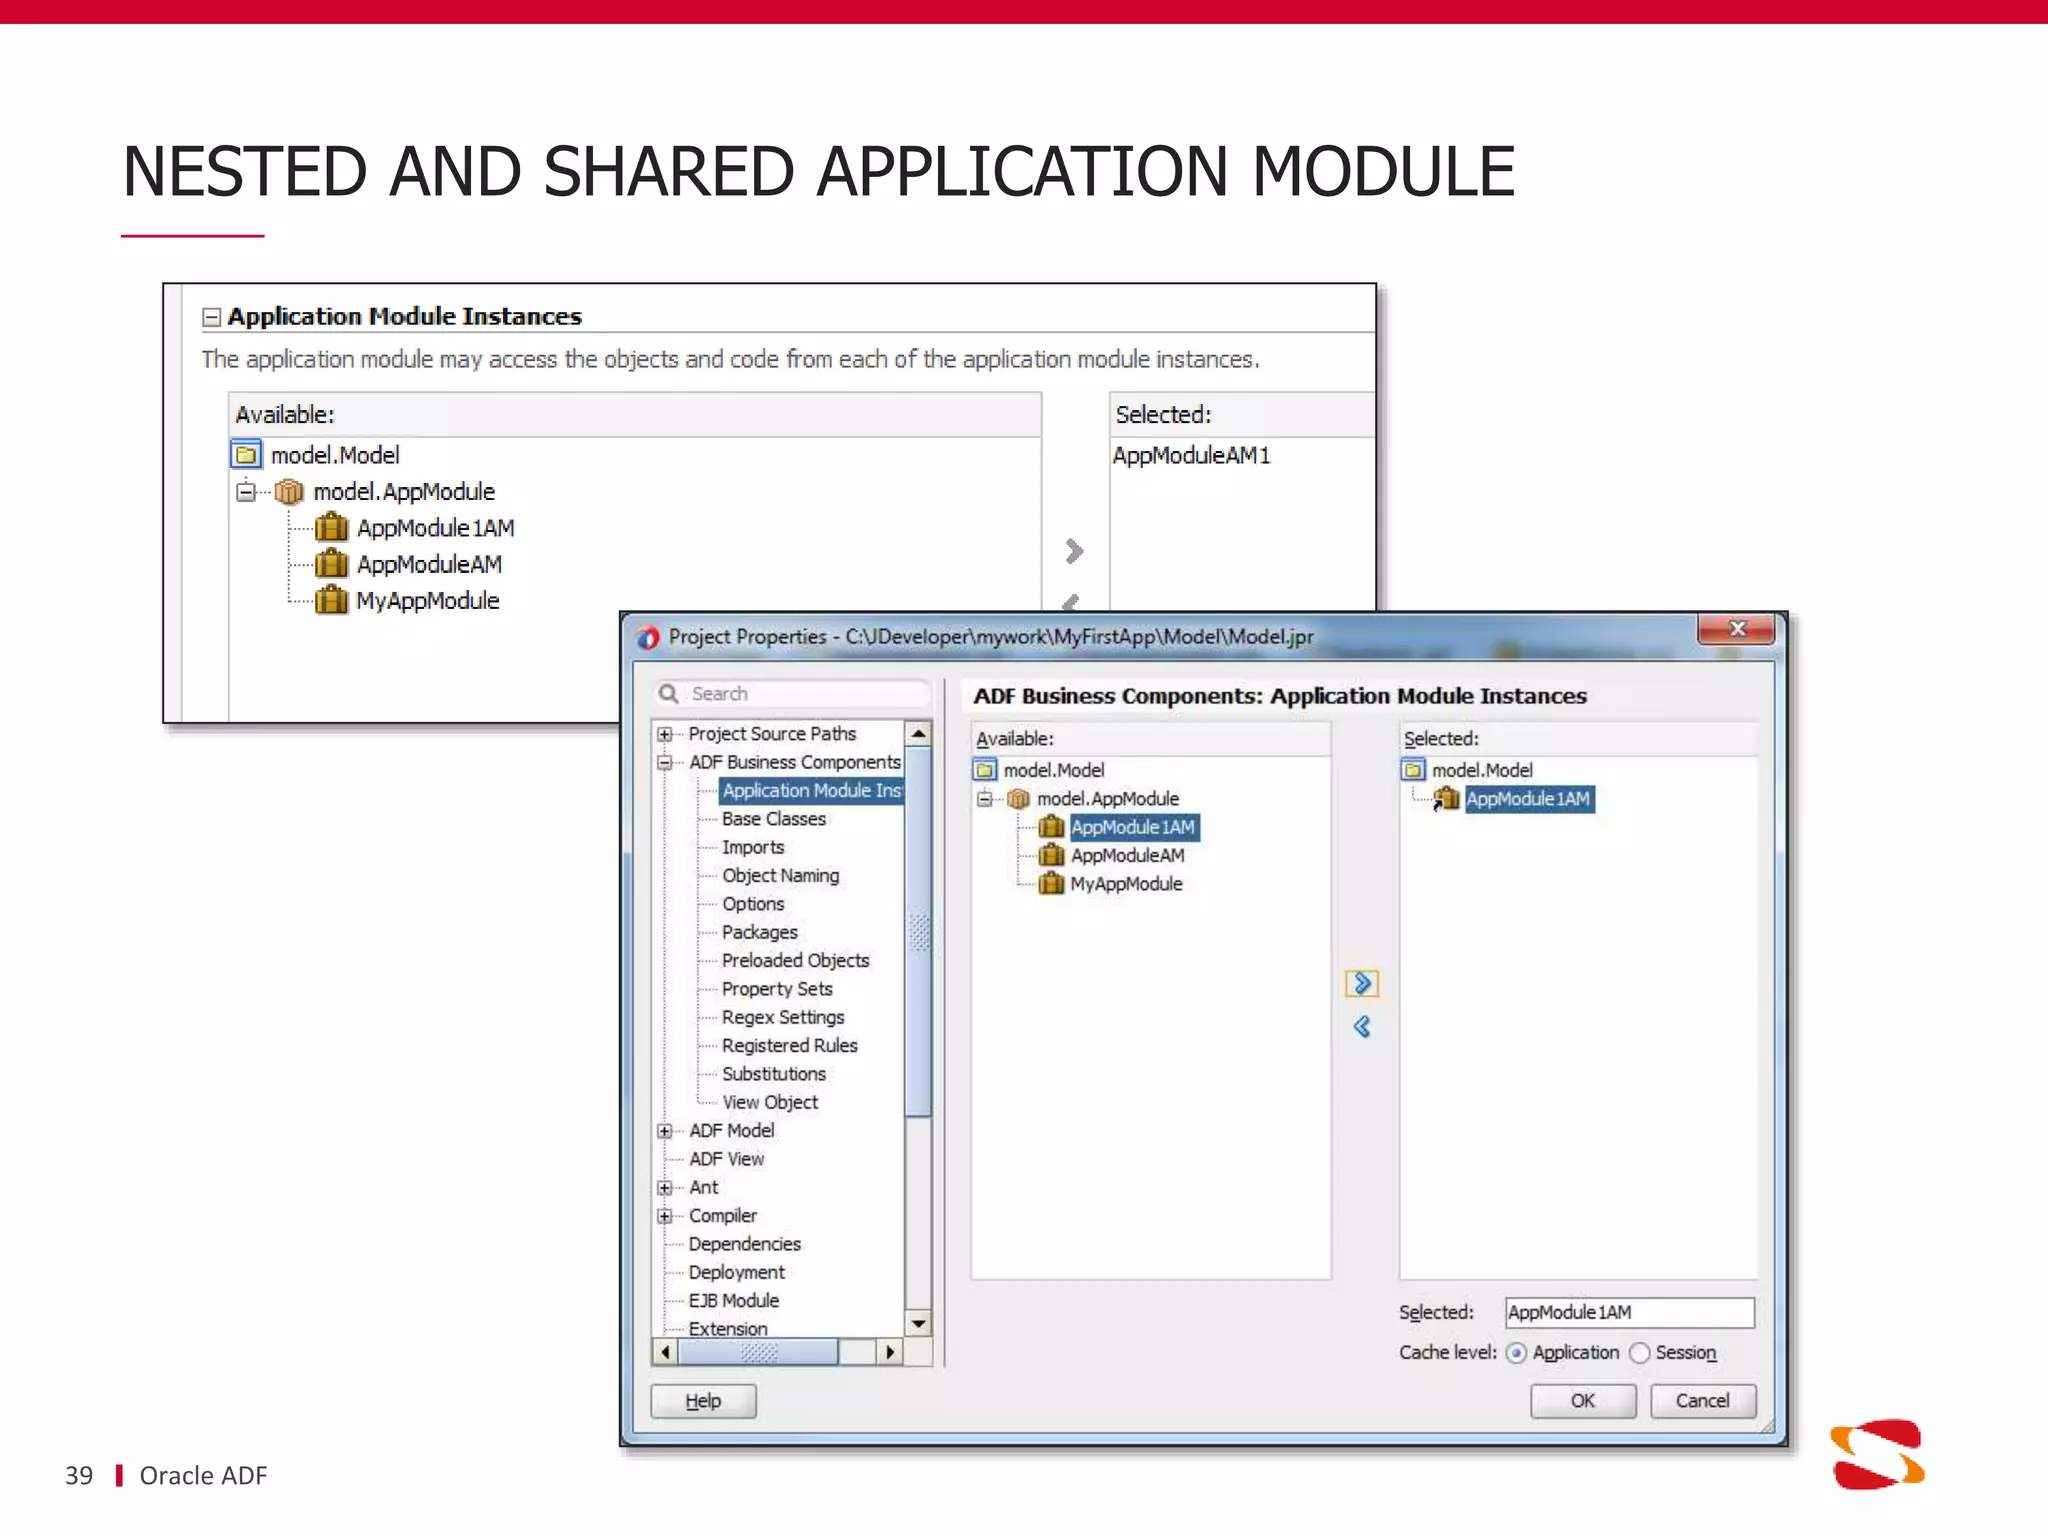Click the tree's vertical scrollbar thumb
The height and width of the screenshot is (1536, 2048).
tap(918, 932)
